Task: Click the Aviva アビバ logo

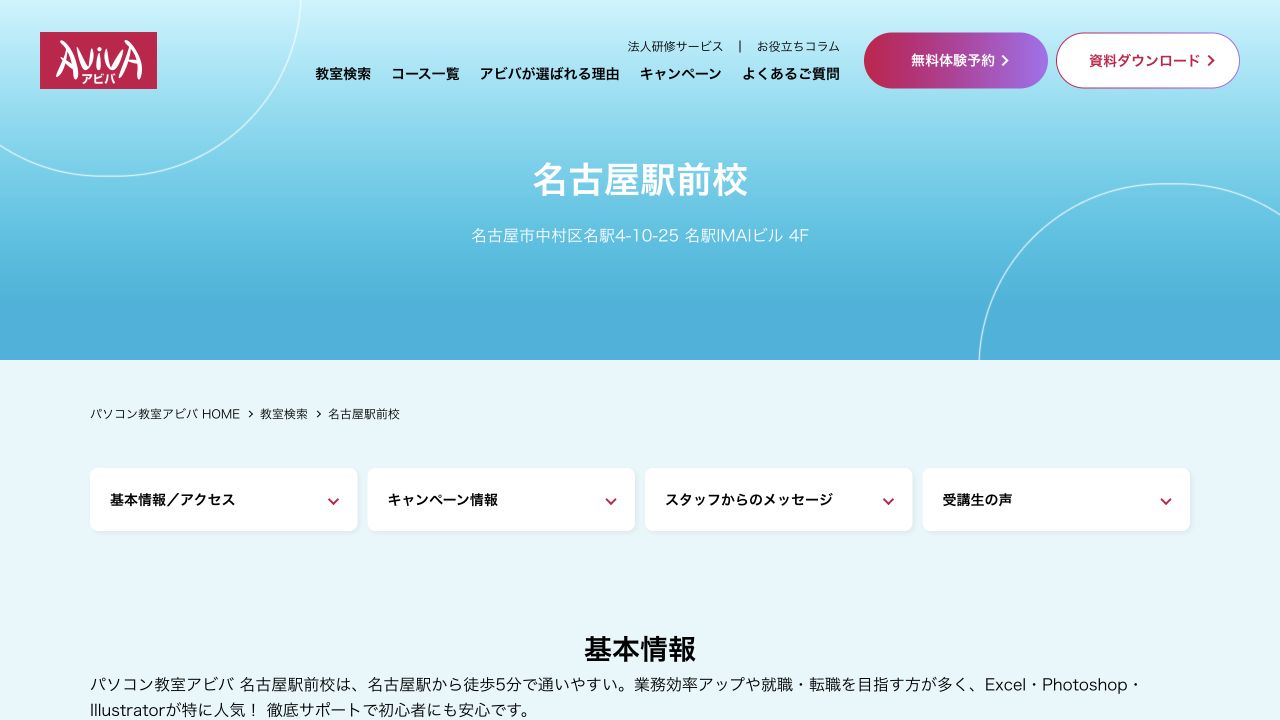Action: [98, 60]
